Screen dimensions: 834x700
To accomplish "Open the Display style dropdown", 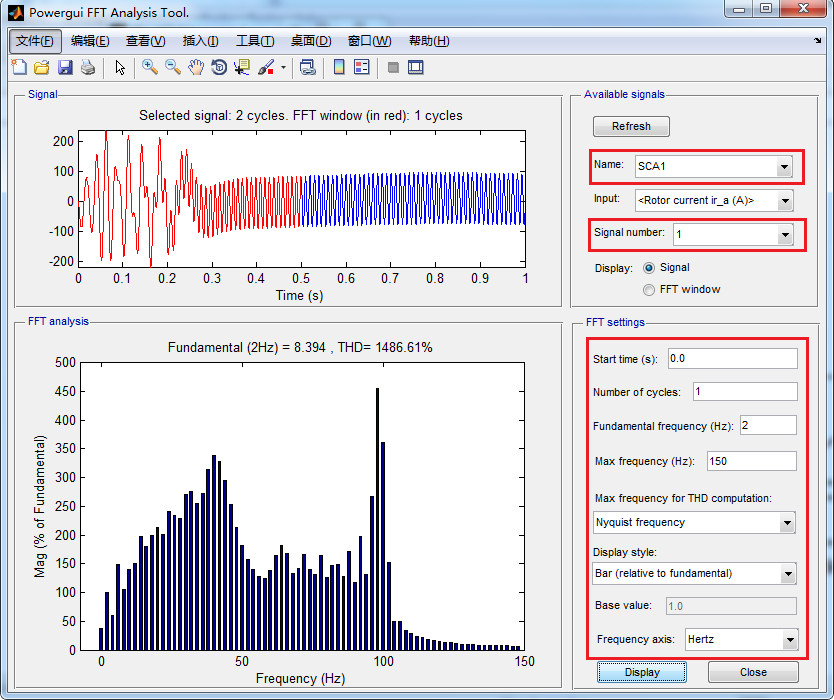I will [x=787, y=574].
